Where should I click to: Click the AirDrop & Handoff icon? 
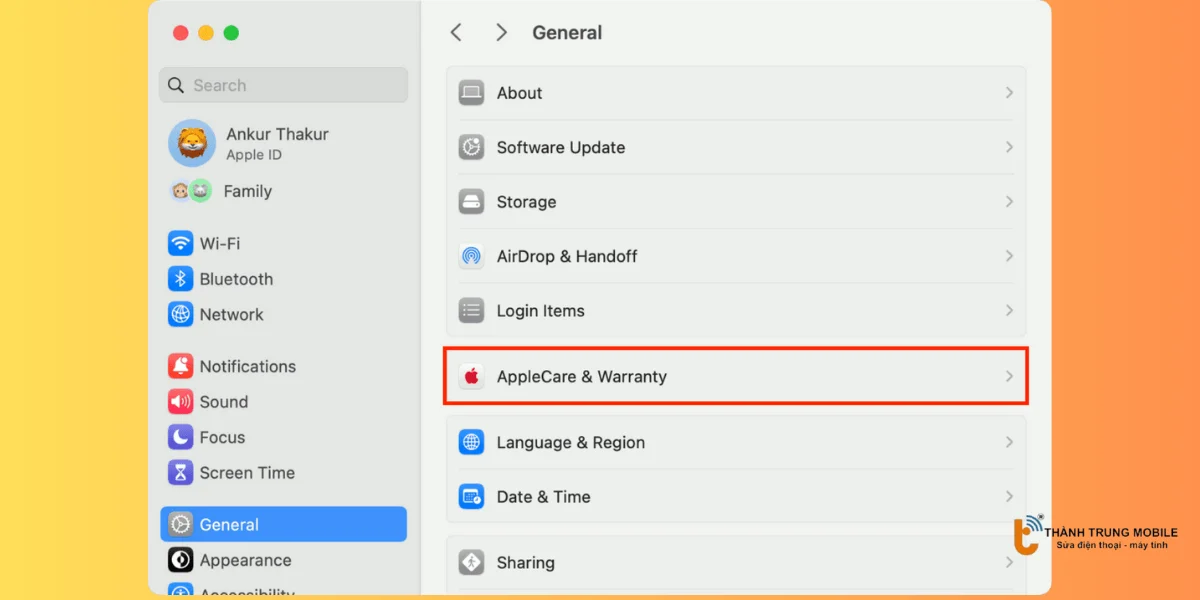(471, 256)
